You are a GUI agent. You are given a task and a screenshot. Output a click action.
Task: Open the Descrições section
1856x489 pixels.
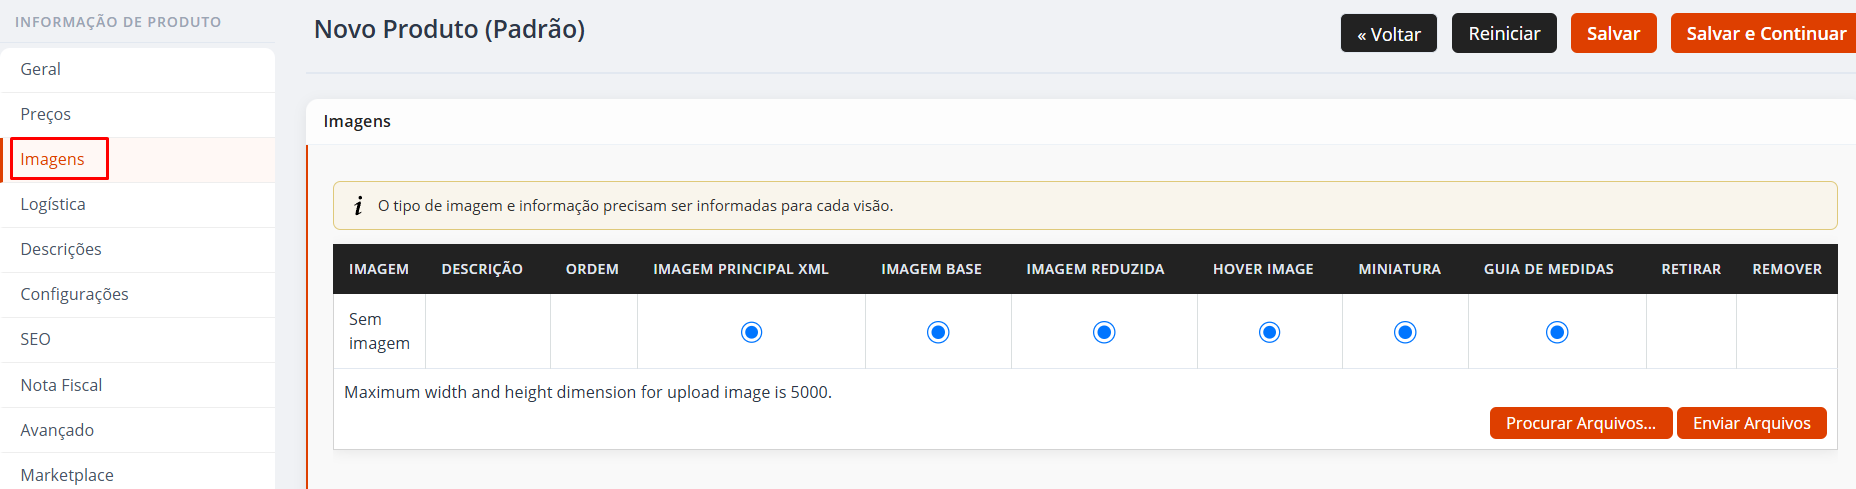click(x=138, y=250)
